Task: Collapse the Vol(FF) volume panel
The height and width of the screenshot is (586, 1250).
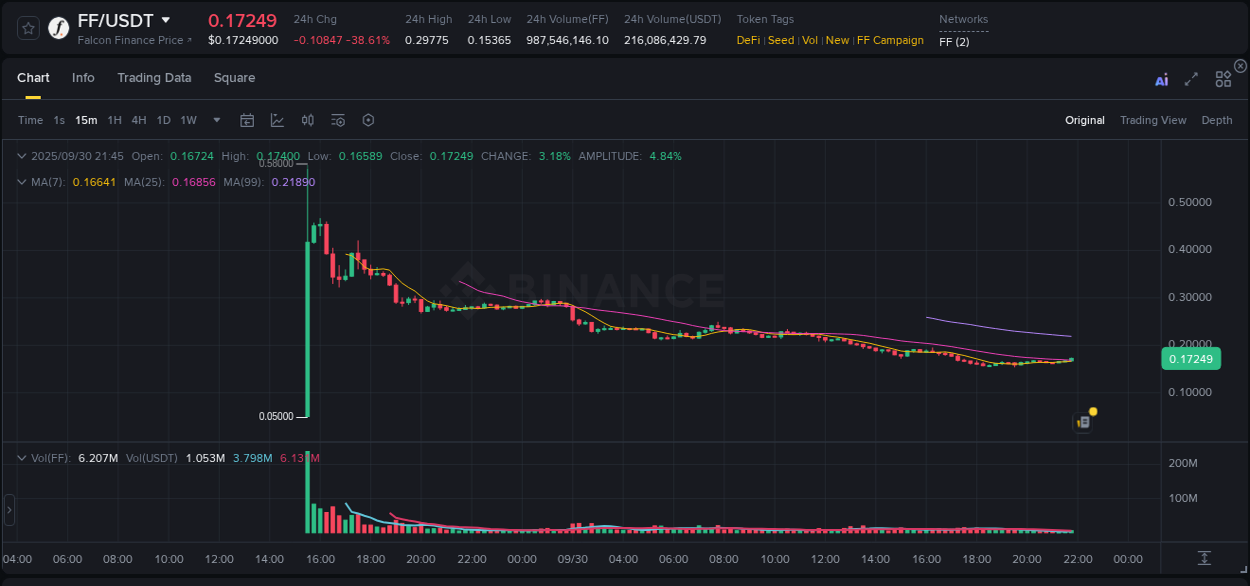Action: 22,457
